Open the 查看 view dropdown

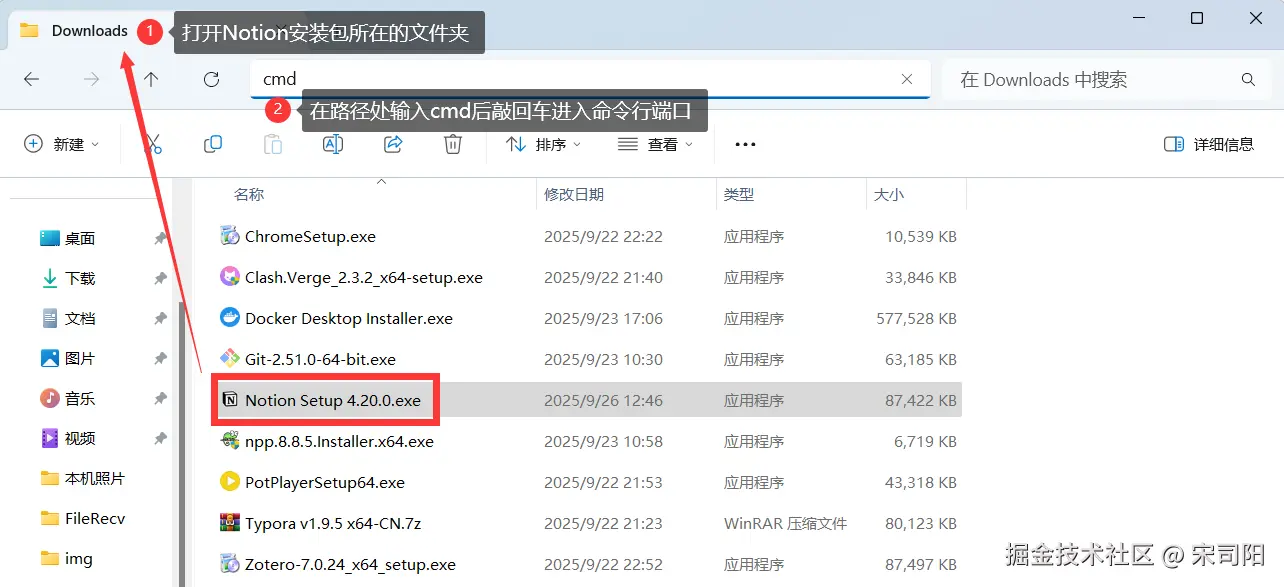click(655, 144)
